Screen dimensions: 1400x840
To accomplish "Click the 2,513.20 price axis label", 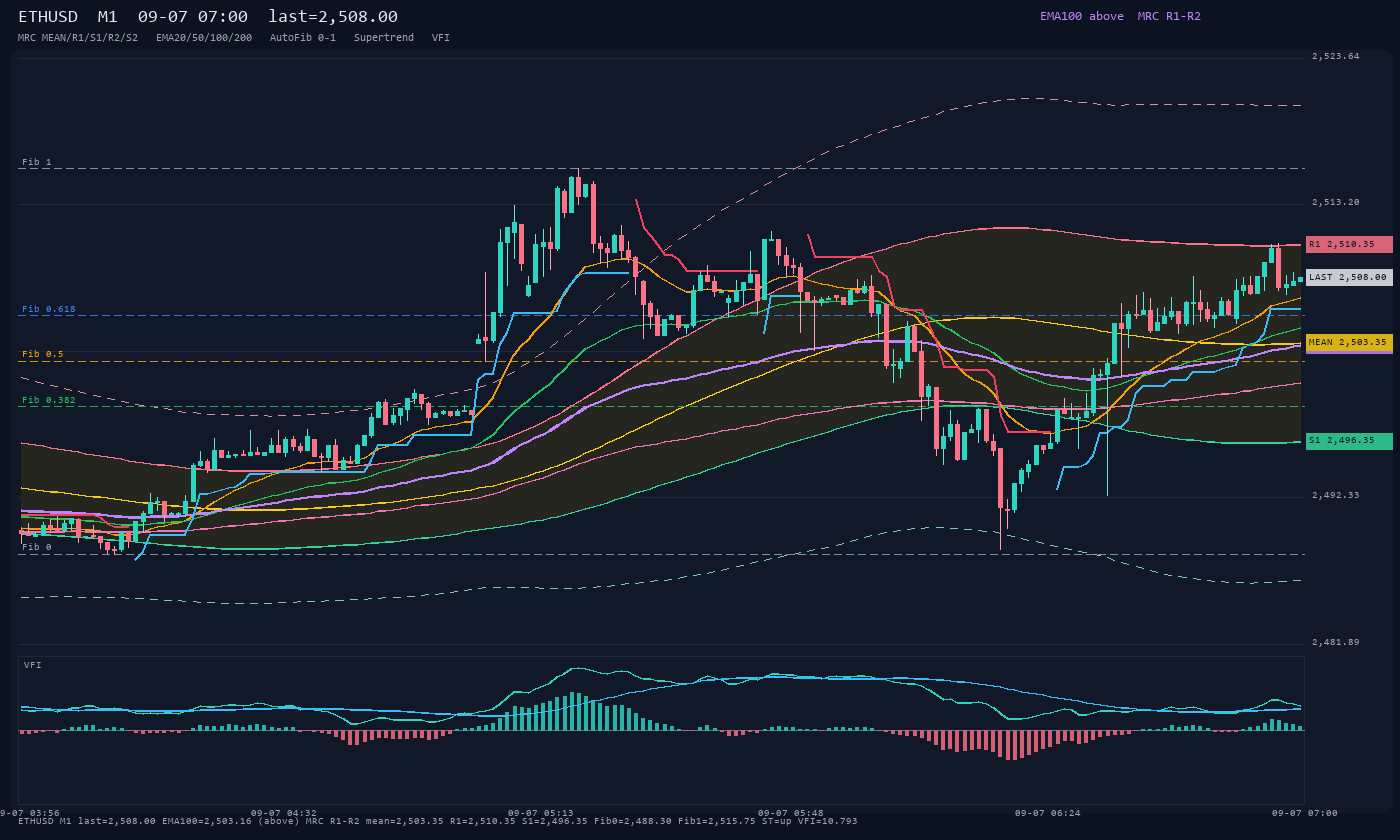I will coord(1336,202).
